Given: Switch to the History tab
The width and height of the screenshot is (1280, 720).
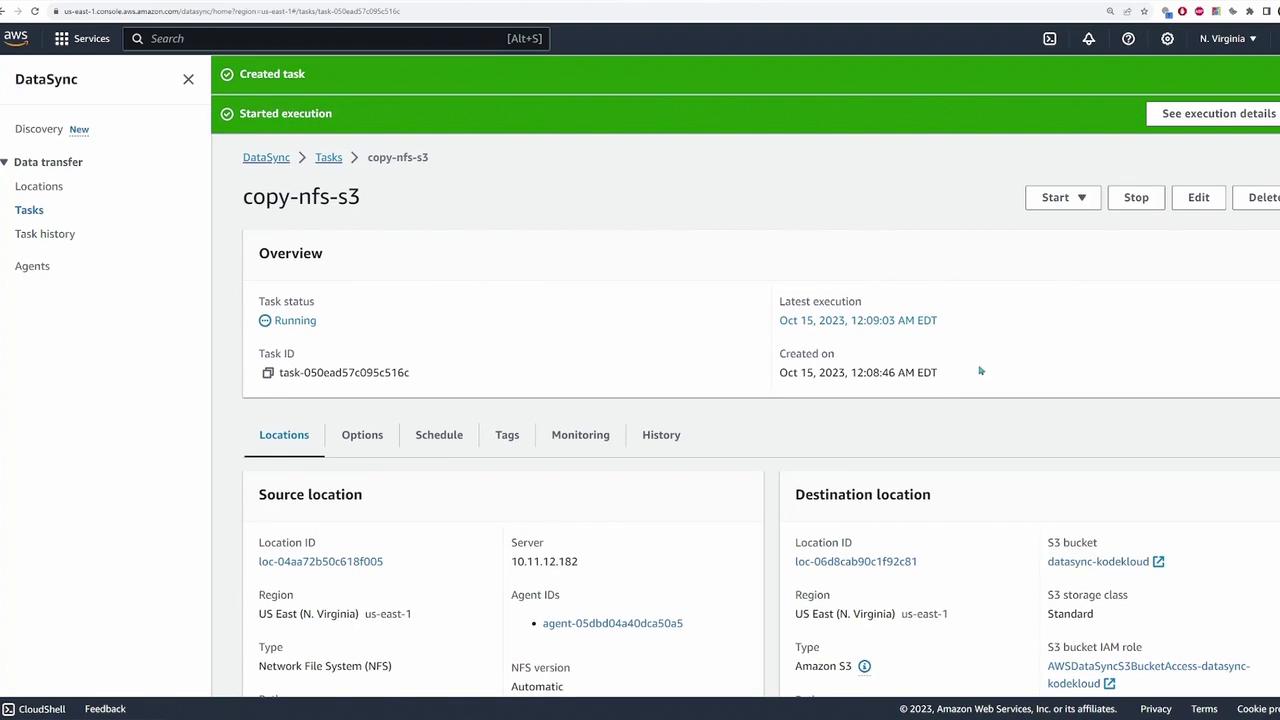Looking at the screenshot, I should click(661, 435).
